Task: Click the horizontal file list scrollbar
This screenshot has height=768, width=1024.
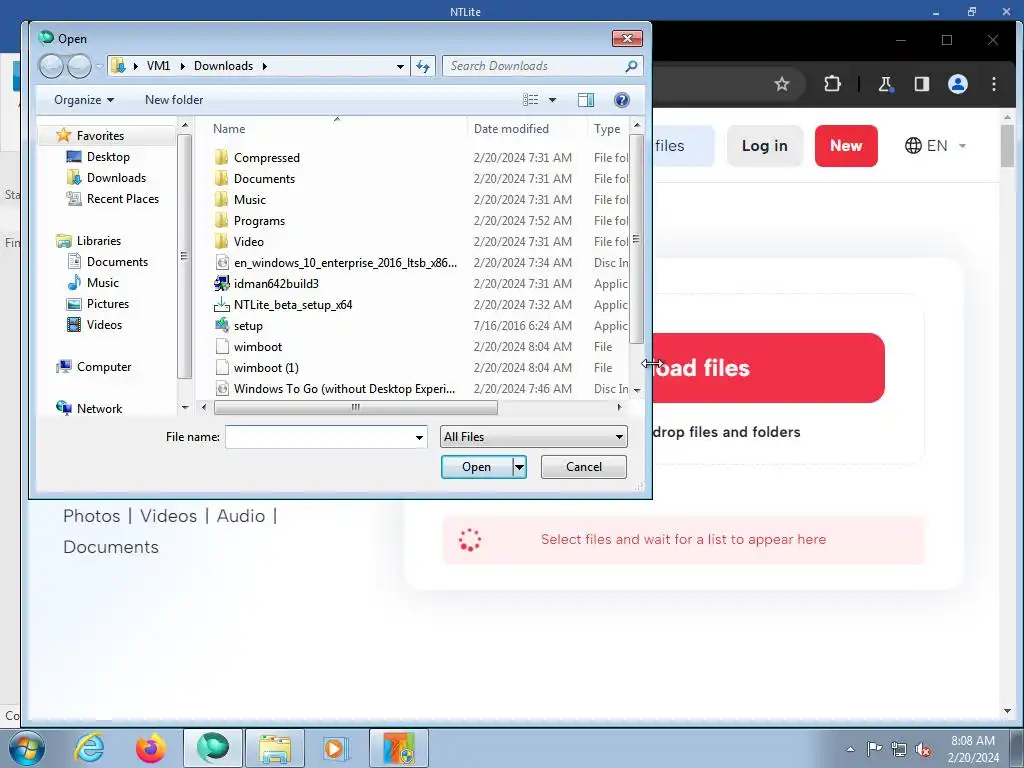Action: tap(356, 408)
